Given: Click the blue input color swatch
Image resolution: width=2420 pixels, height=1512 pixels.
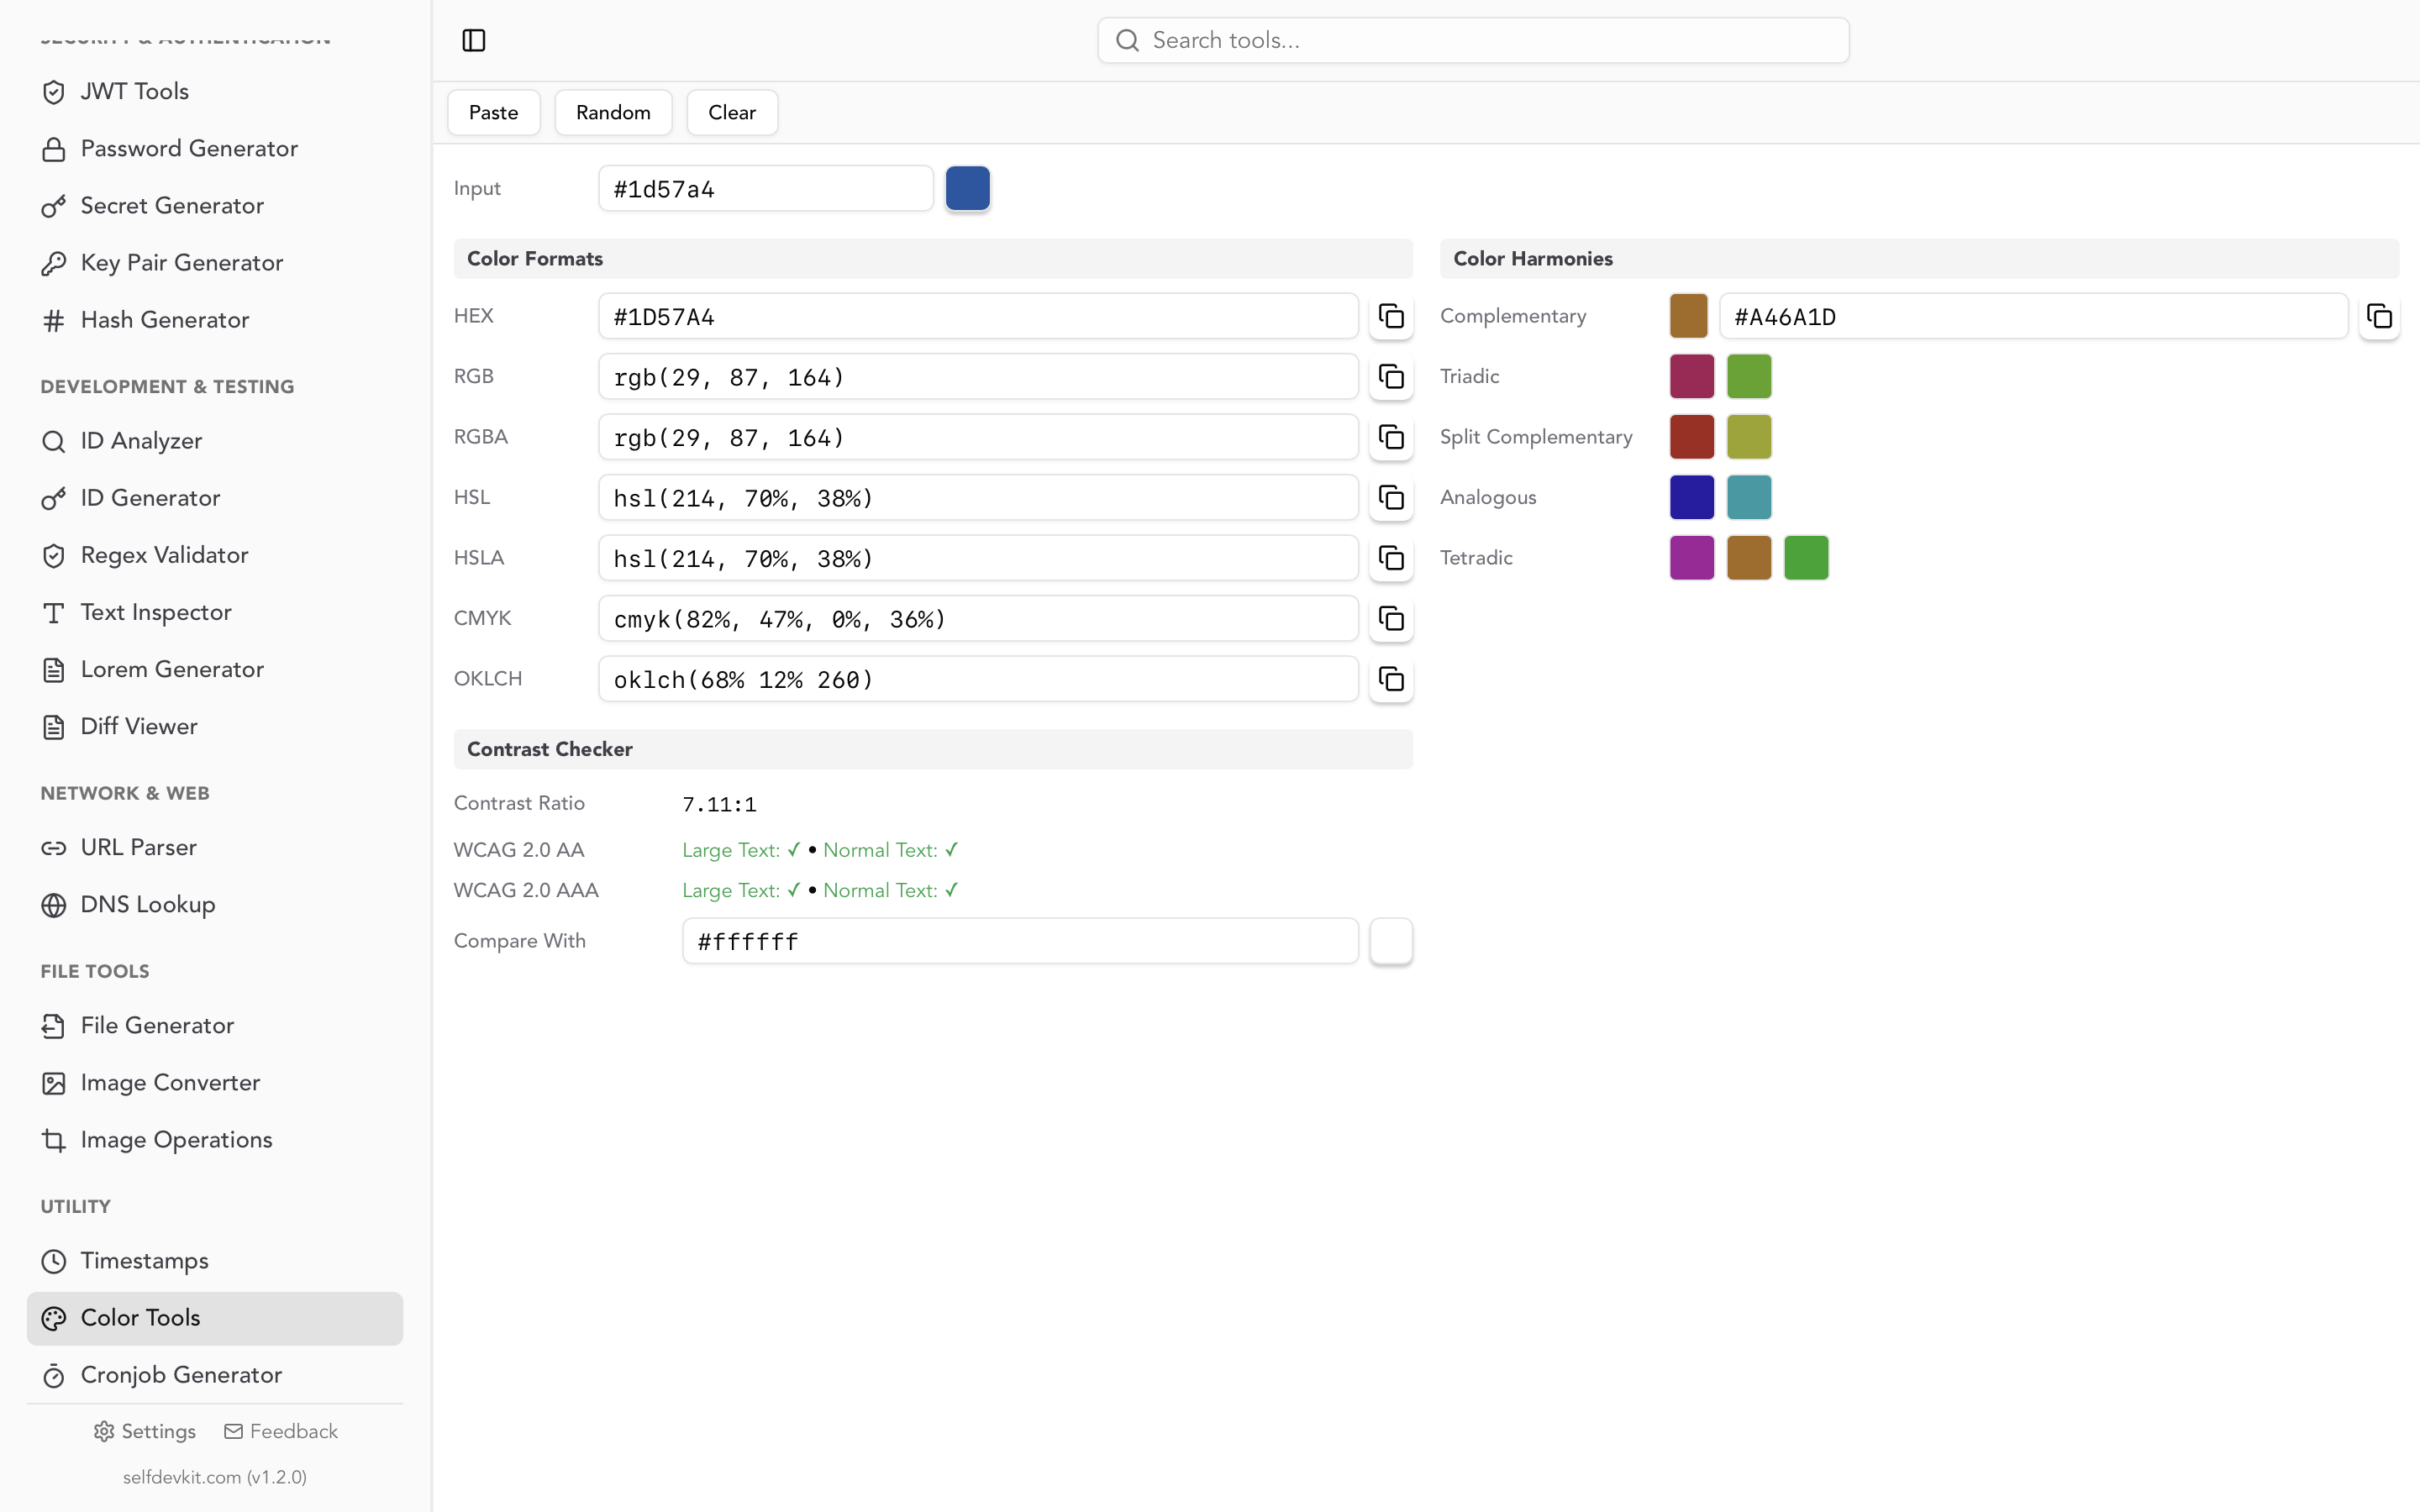Looking at the screenshot, I should pos(968,188).
